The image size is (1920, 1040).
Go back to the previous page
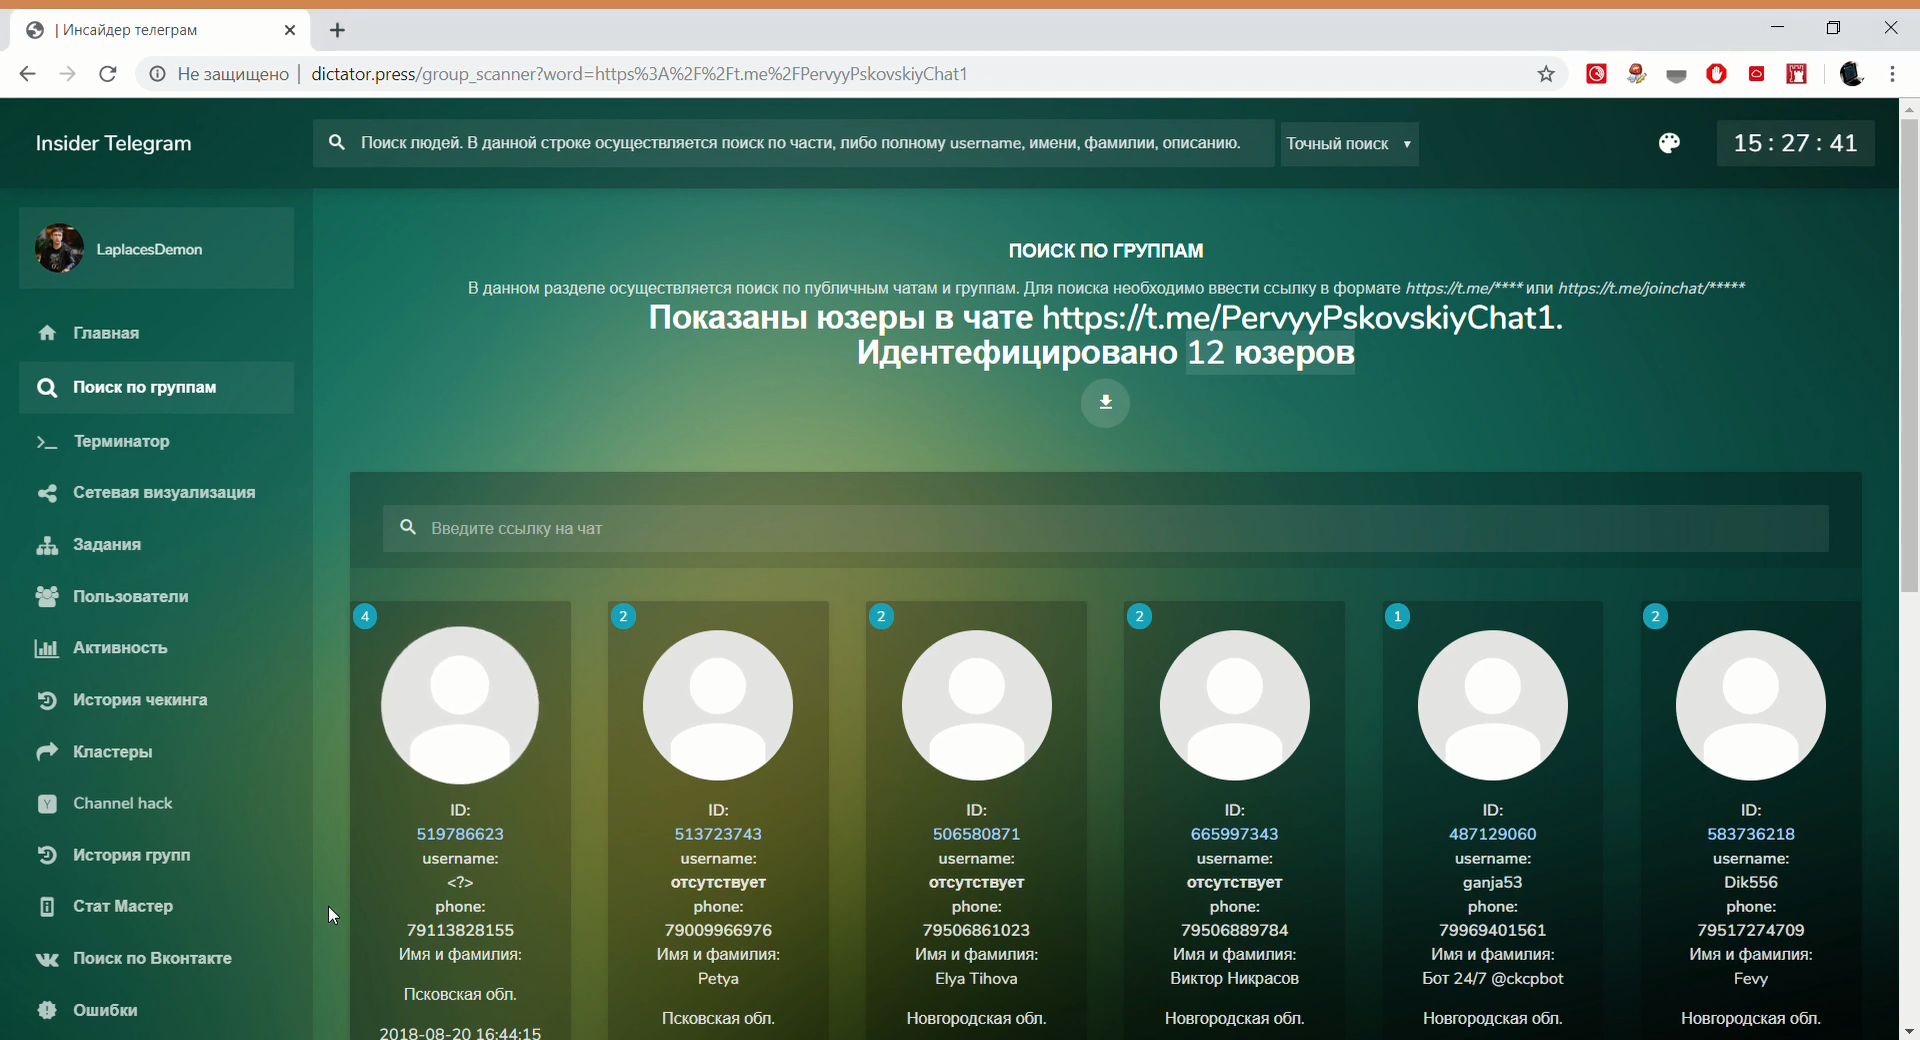click(x=27, y=74)
